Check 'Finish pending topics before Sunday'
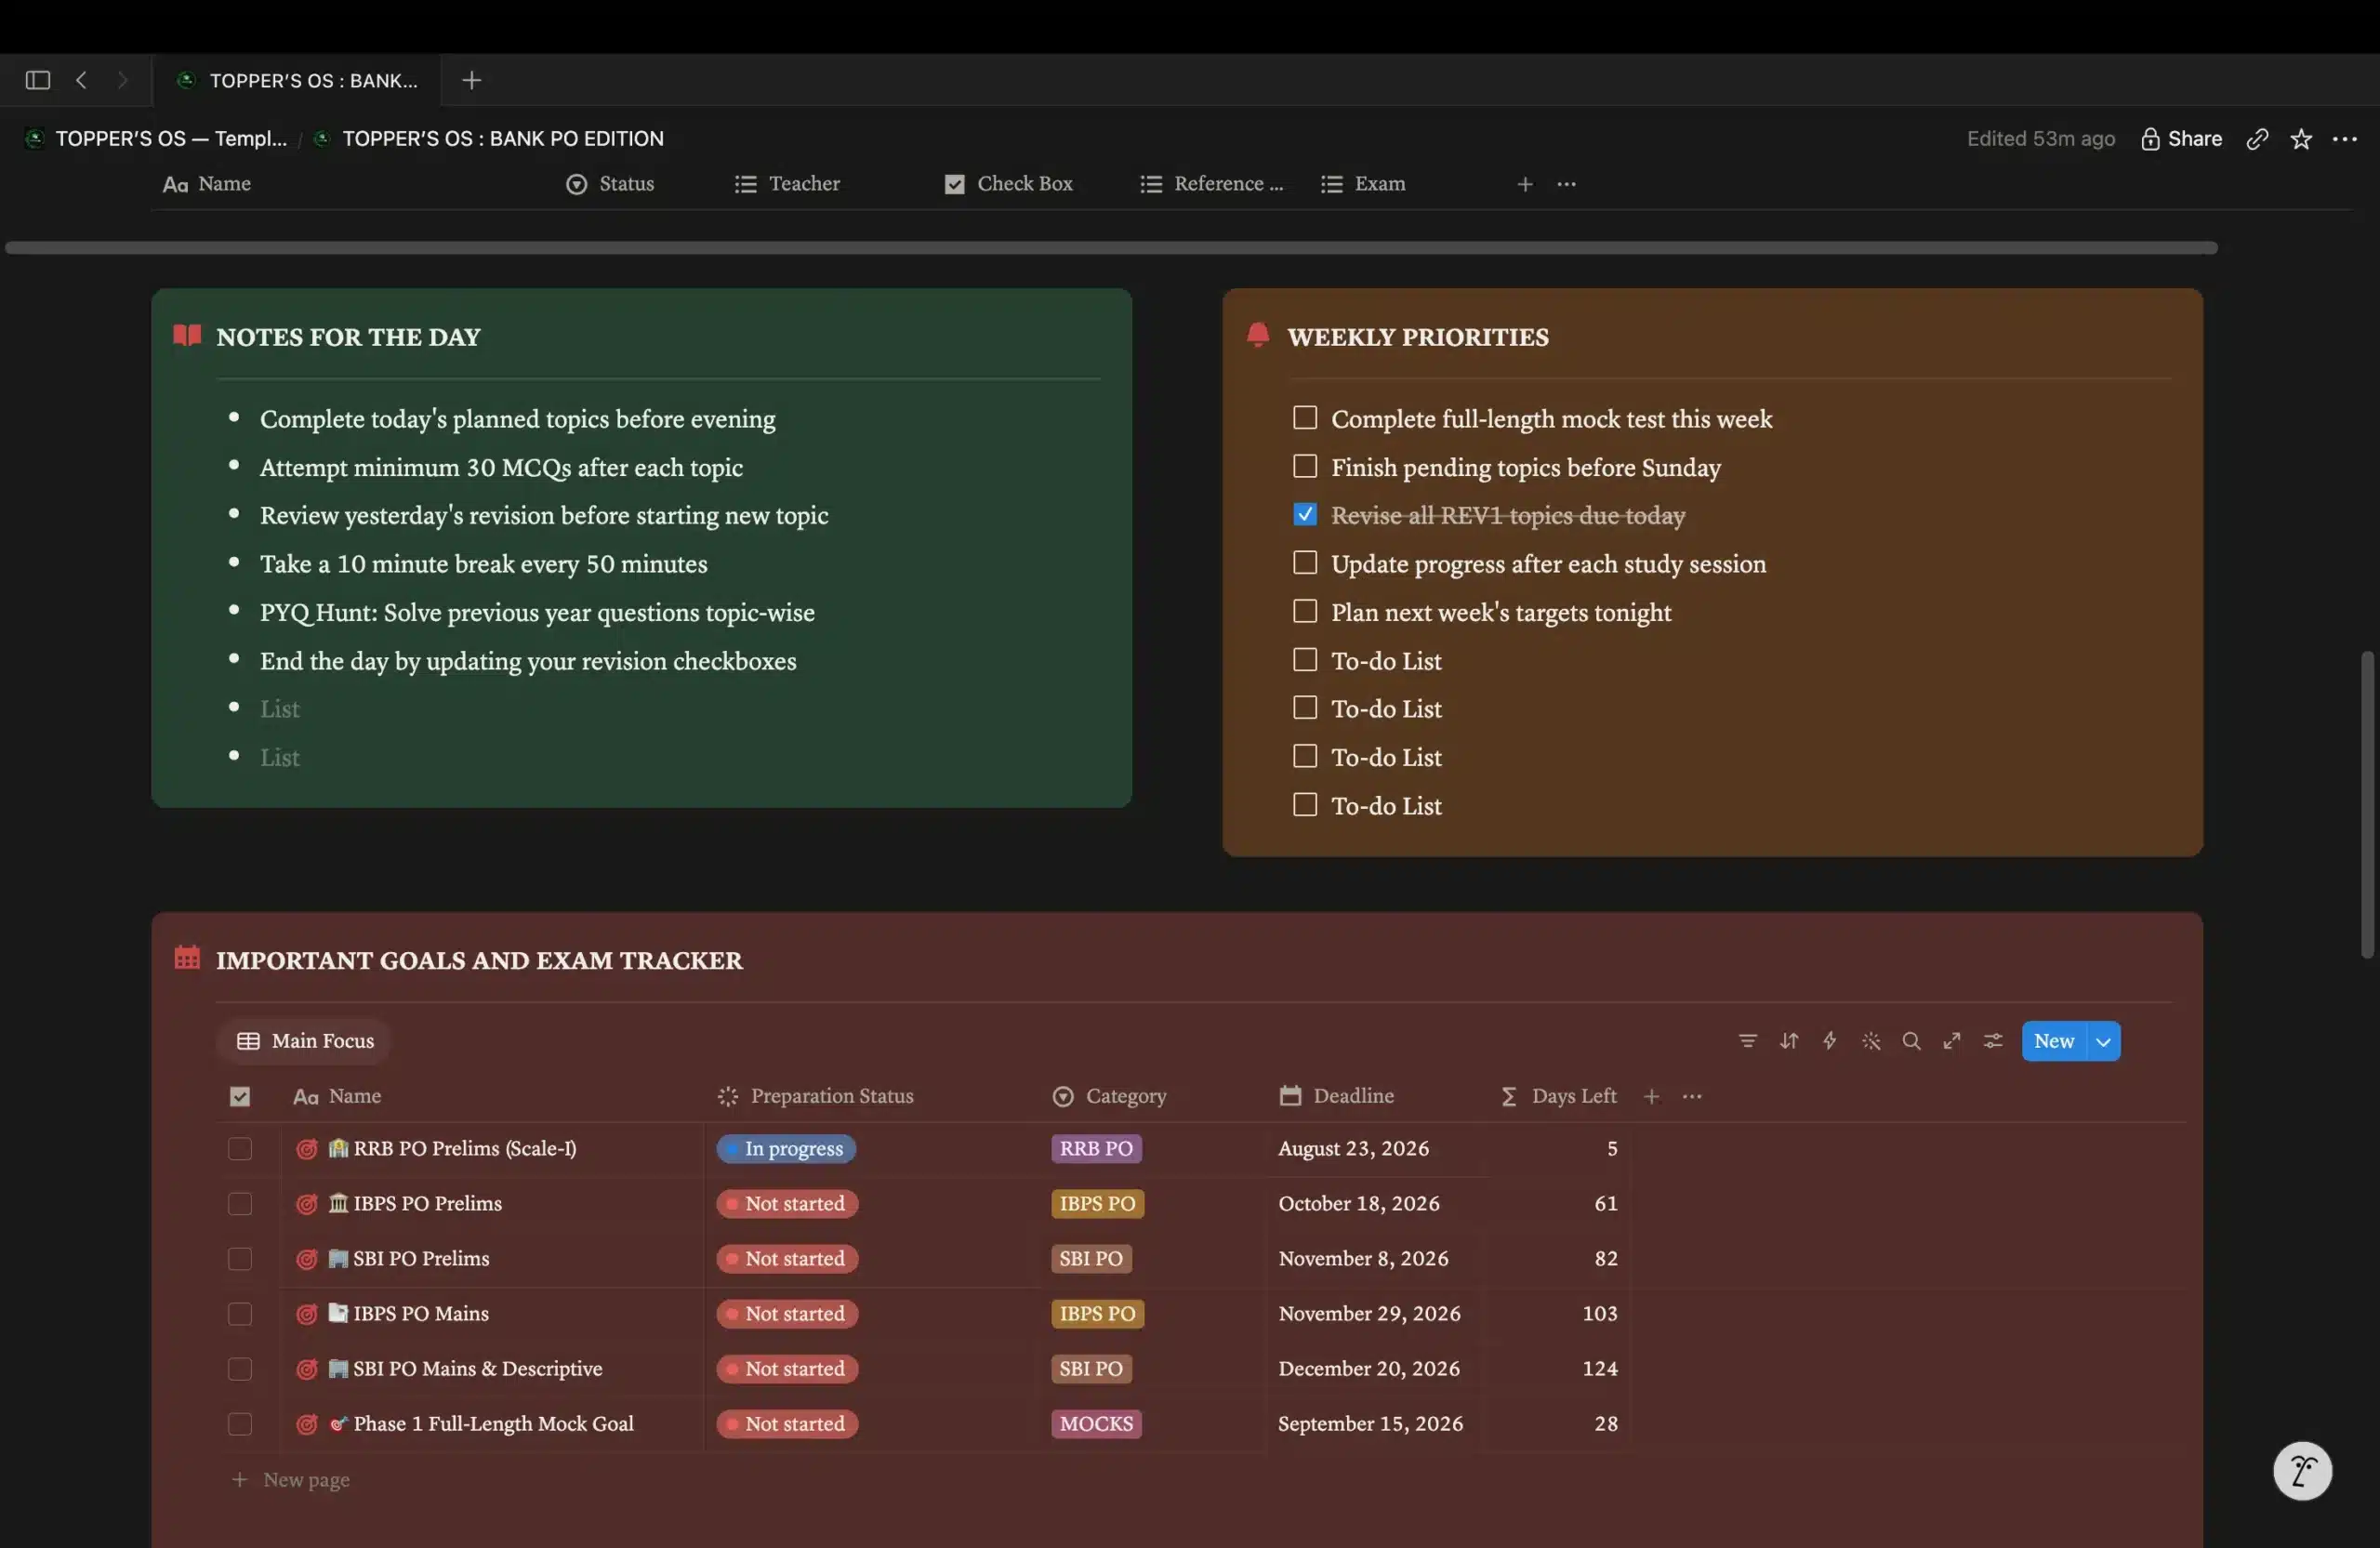Image resolution: width=2380 pixels, height=1548 pixels. point(1304,467)
